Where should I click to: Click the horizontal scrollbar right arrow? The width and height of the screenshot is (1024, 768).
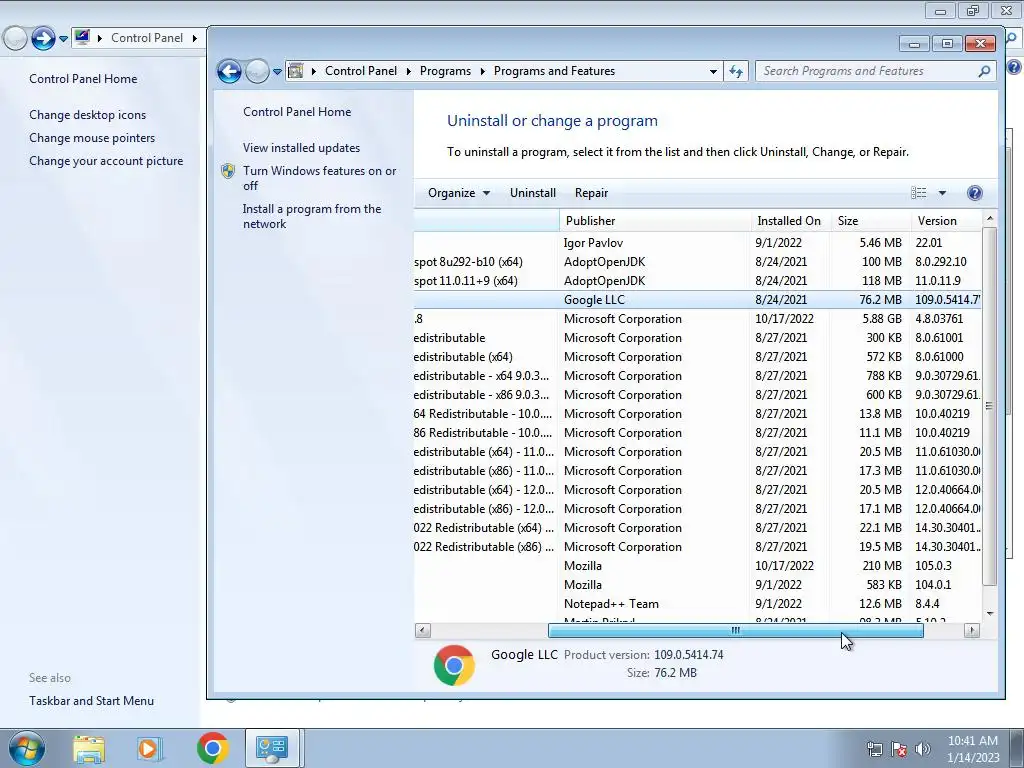point(972,630)
